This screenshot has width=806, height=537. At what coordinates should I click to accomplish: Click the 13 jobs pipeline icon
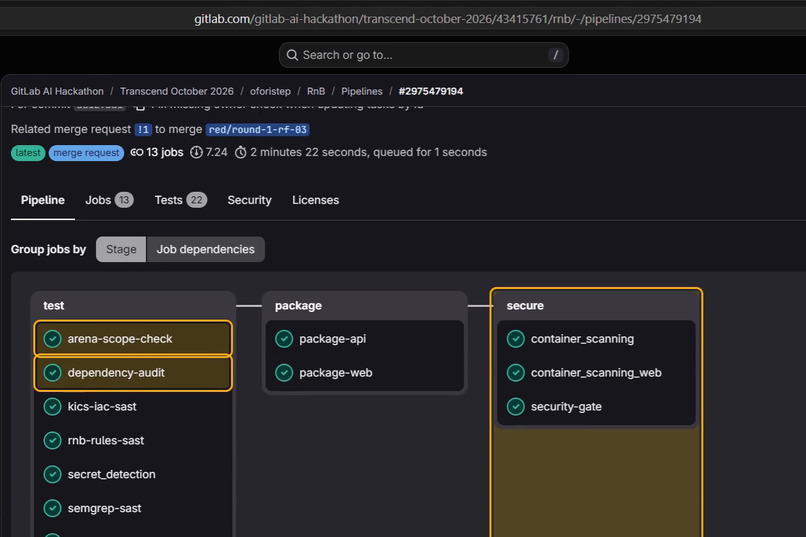click(x=137, y=152)
